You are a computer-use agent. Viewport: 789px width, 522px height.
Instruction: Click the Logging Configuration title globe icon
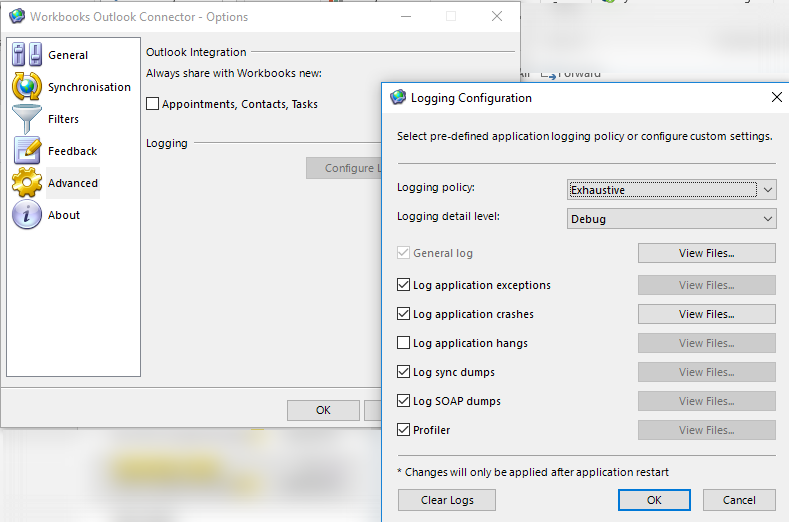point(398,97)
